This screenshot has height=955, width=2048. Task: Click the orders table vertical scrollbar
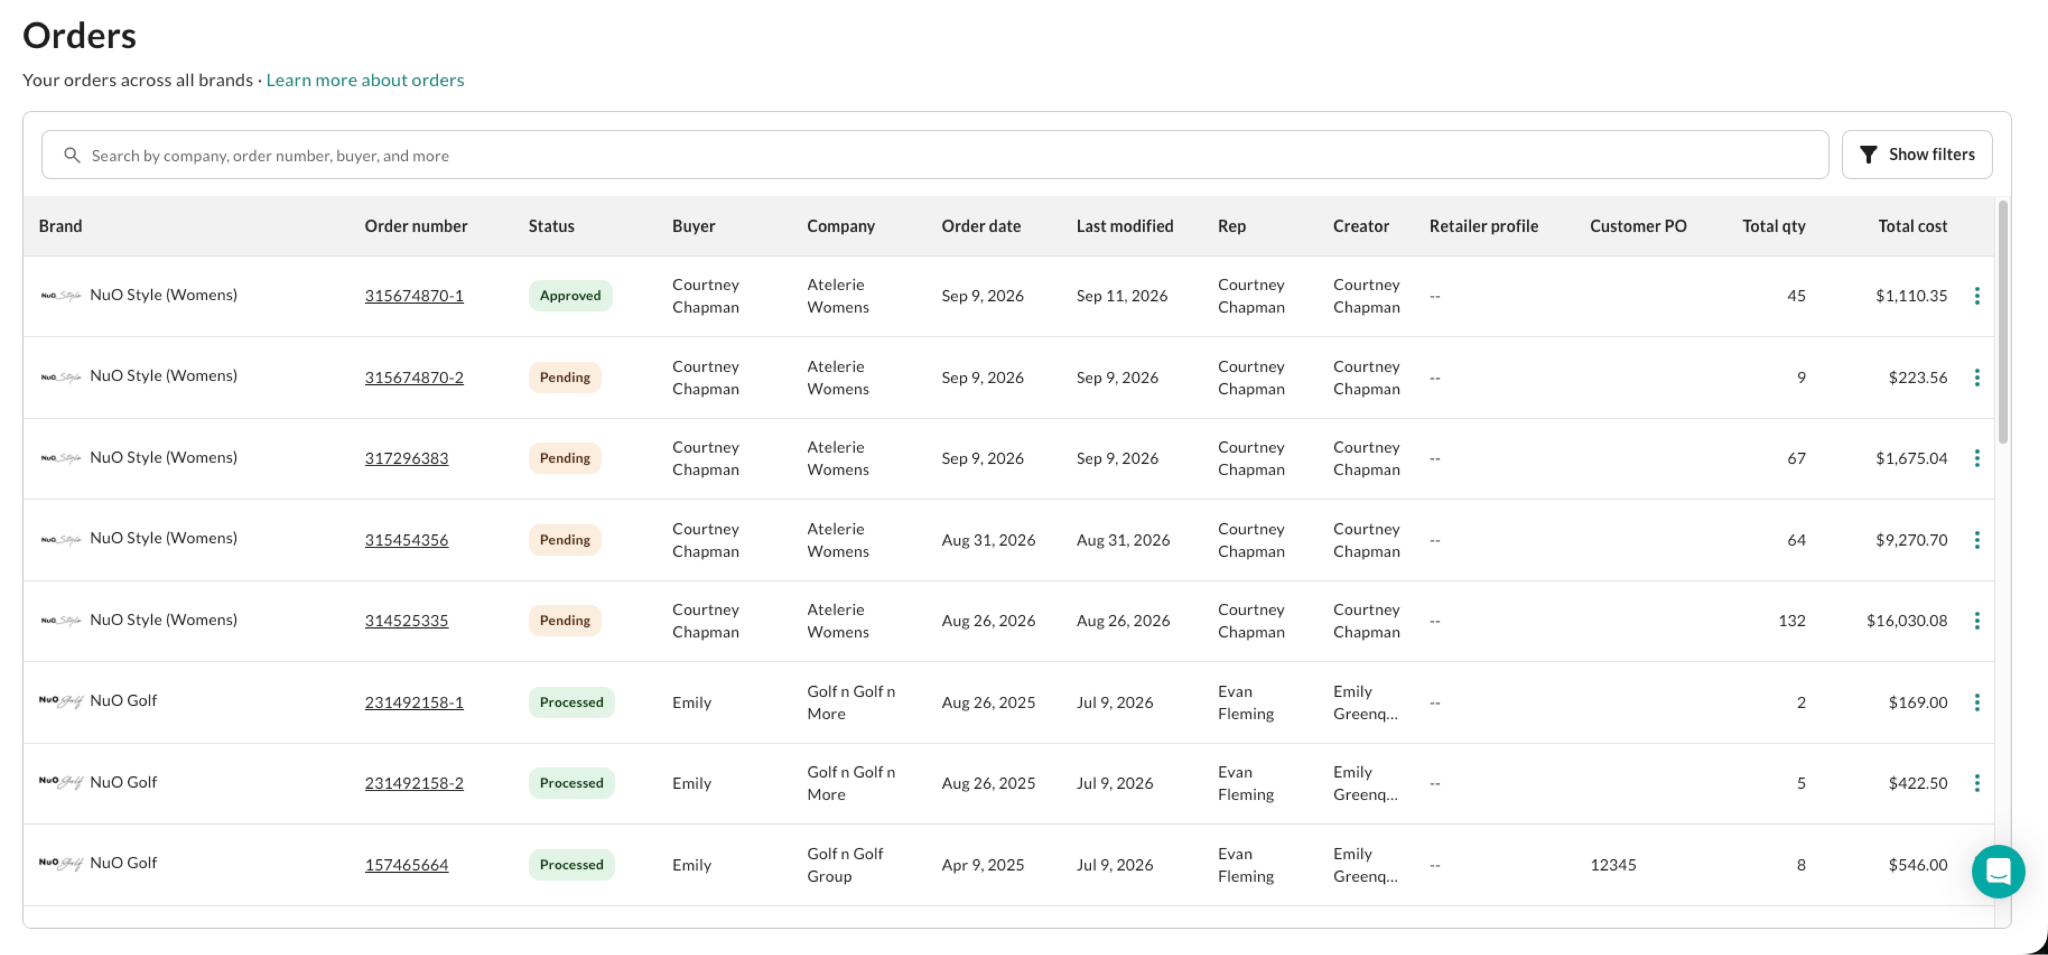pos(2002,322)
